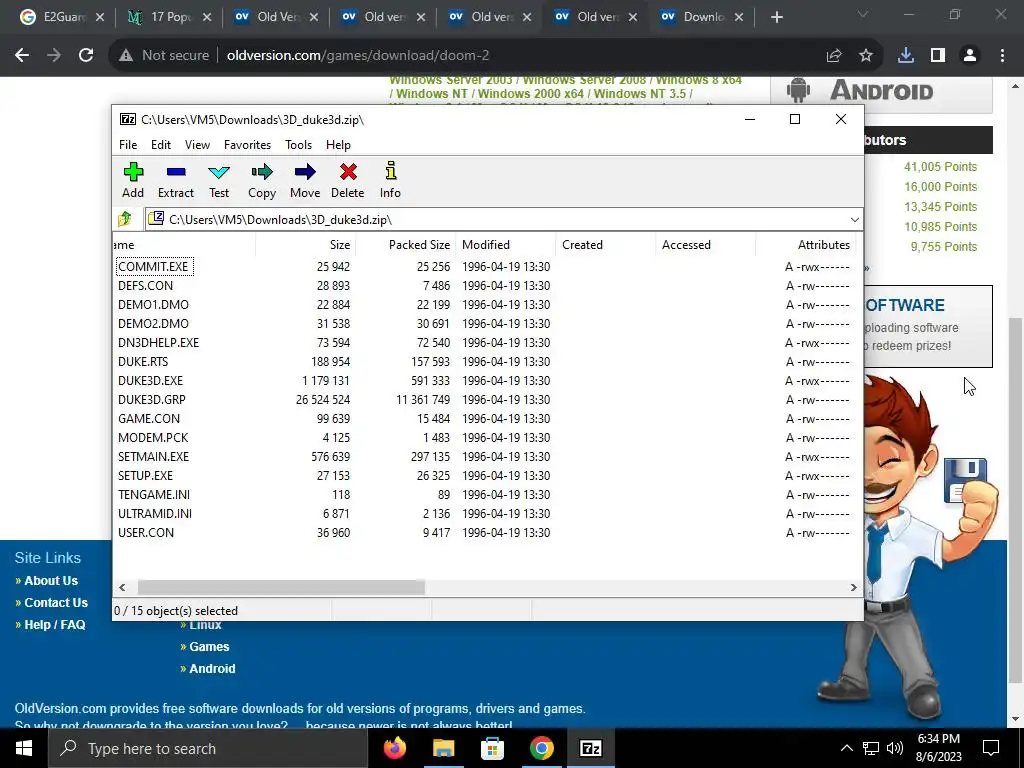Screen dimensions: 1024x768
Task: Open the Chrome tab search chevron
Action: point(863,14)
